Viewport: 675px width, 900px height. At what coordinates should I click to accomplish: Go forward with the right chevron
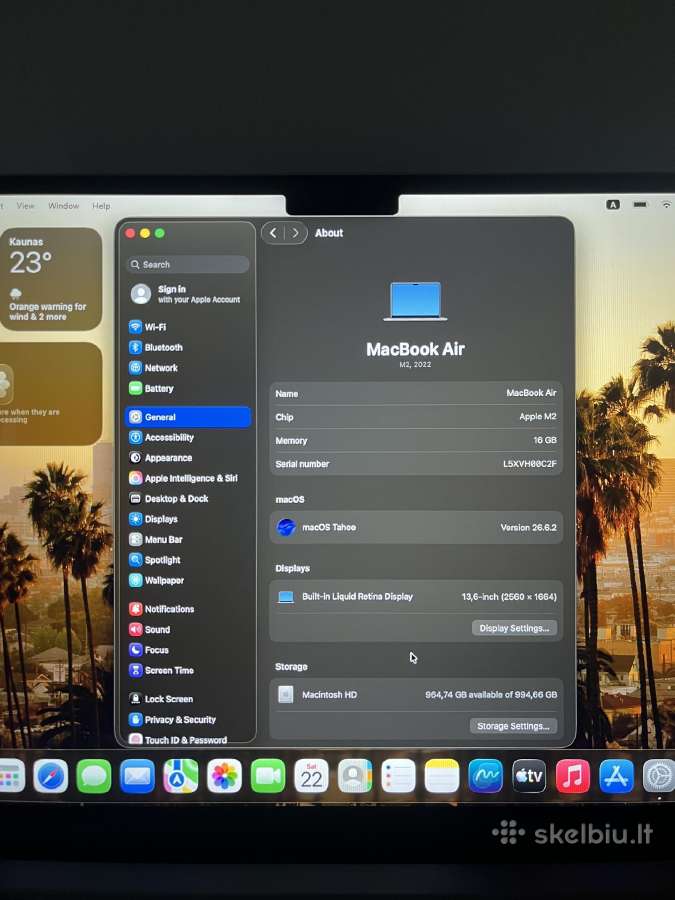point(295,233)
